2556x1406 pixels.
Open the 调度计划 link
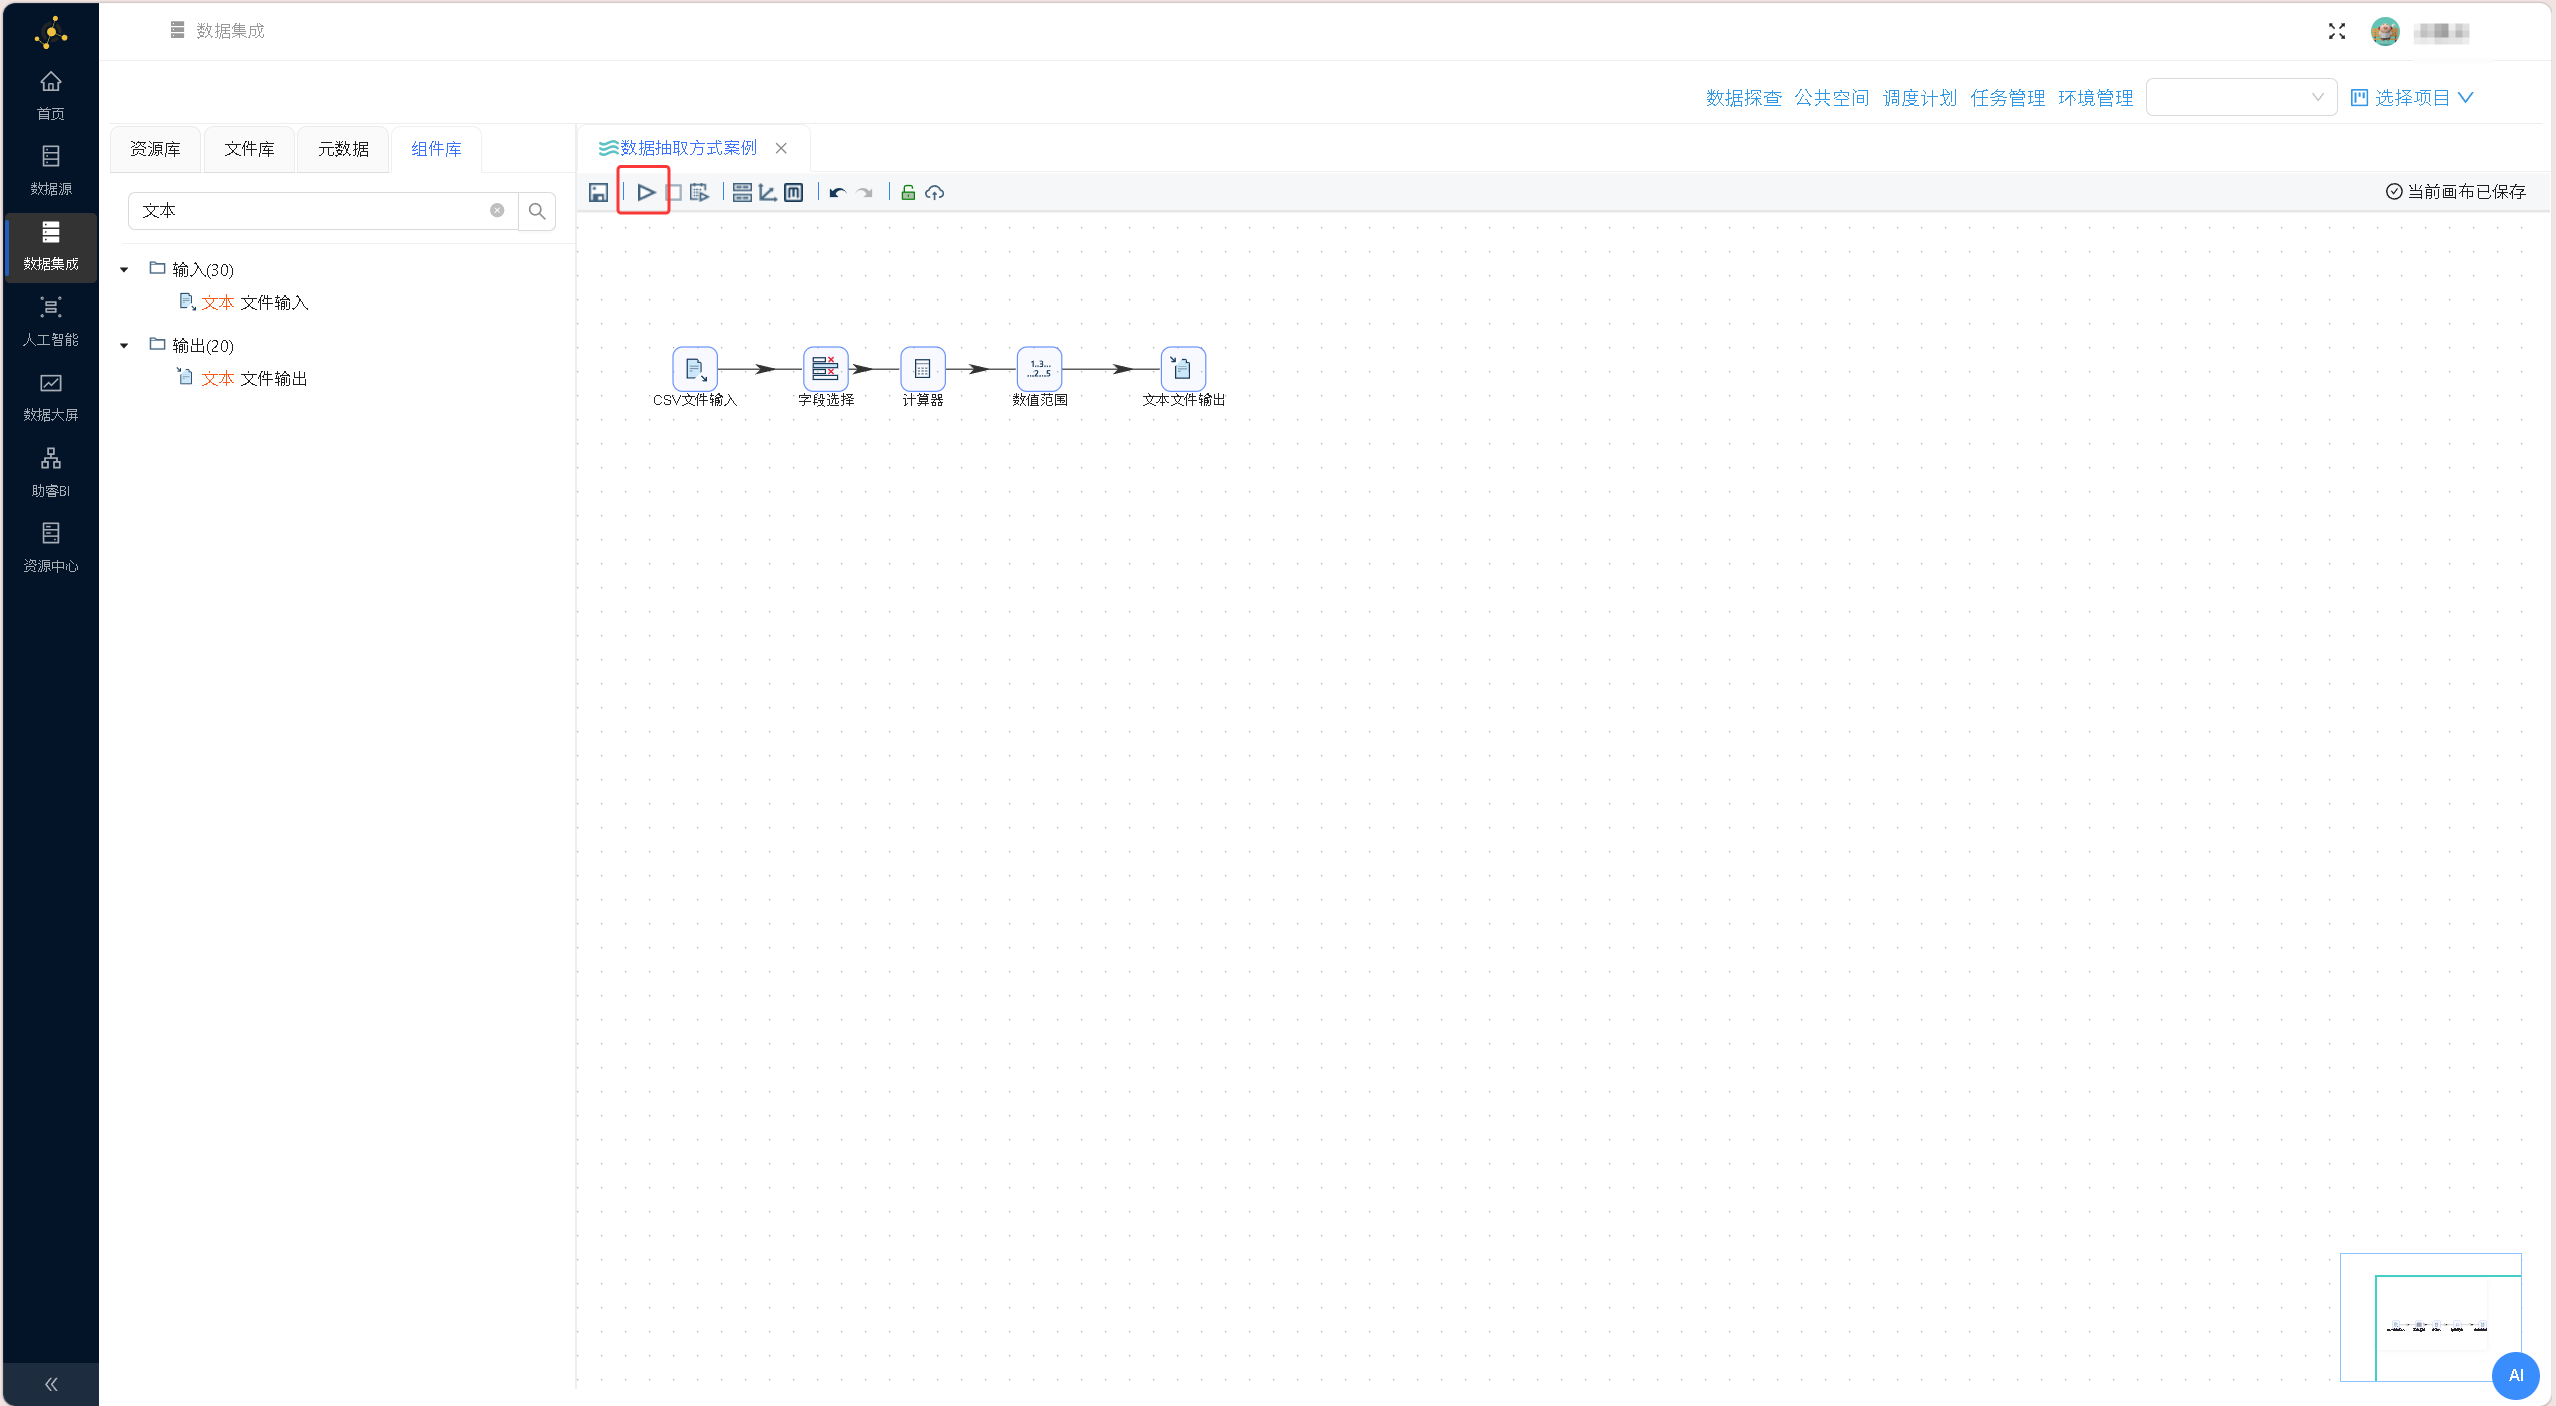click(1920, 98)
